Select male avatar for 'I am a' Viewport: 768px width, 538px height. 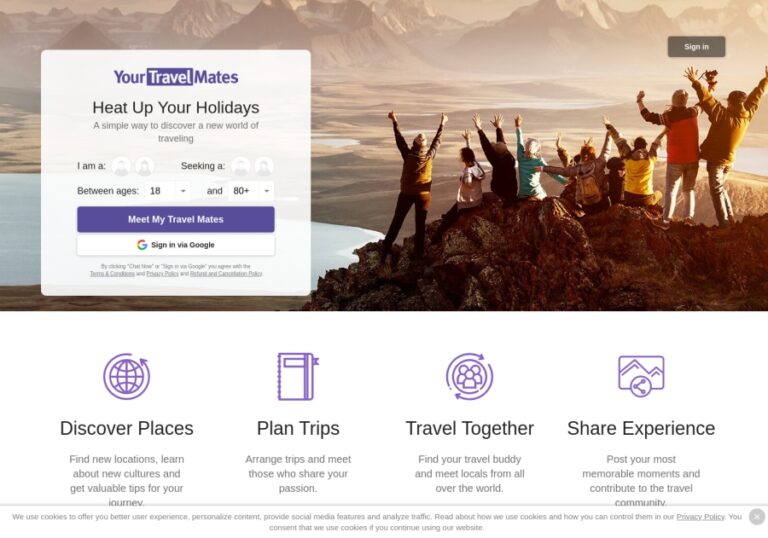pos(121,166)
